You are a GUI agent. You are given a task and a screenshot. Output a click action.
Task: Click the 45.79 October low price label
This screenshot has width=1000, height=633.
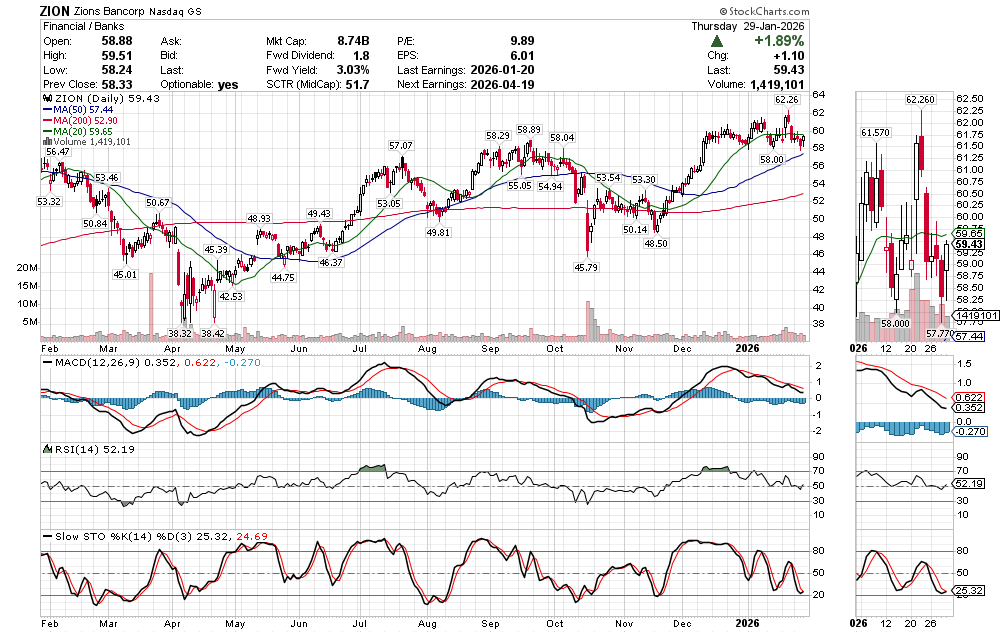[x=586, y=267]
